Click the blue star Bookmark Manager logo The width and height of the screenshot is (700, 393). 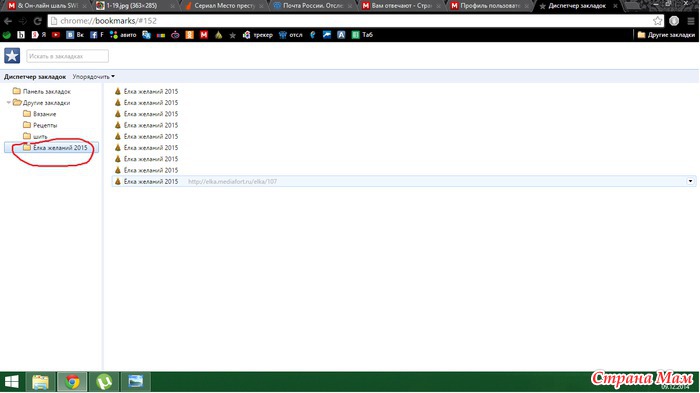tap(12, 56)
